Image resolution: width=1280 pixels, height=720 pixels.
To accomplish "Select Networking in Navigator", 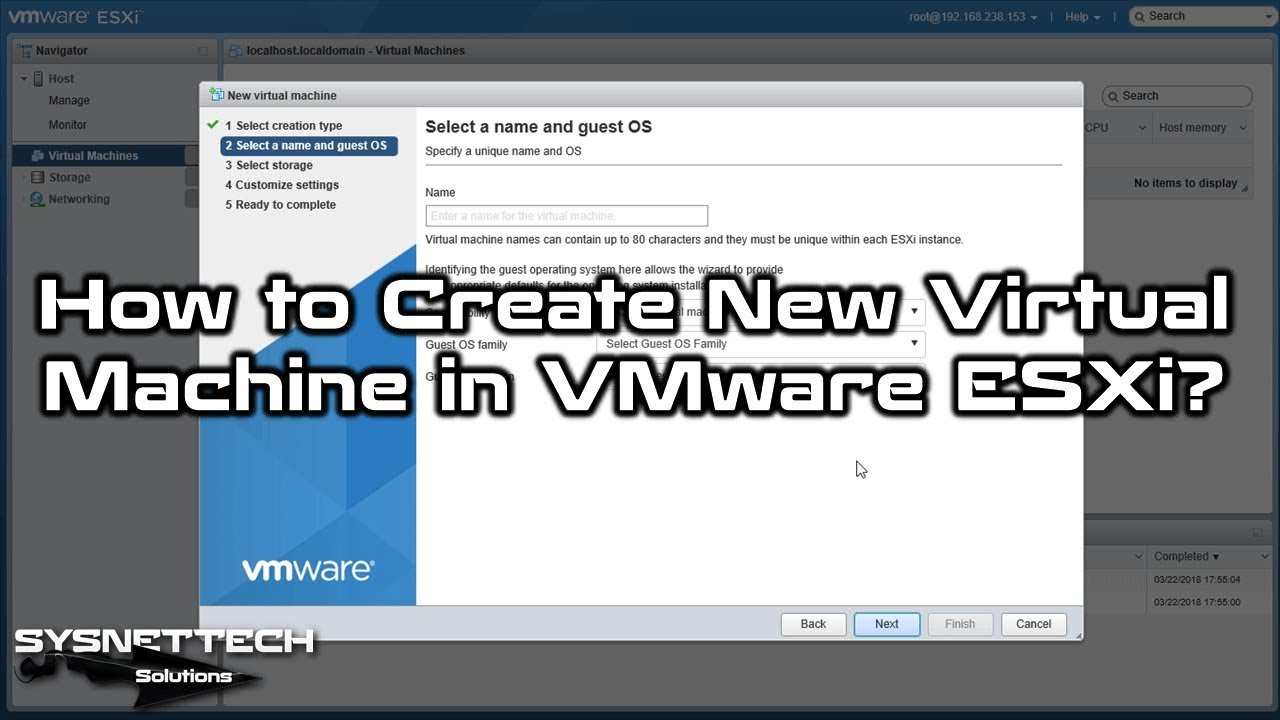I will pos(79,199).
